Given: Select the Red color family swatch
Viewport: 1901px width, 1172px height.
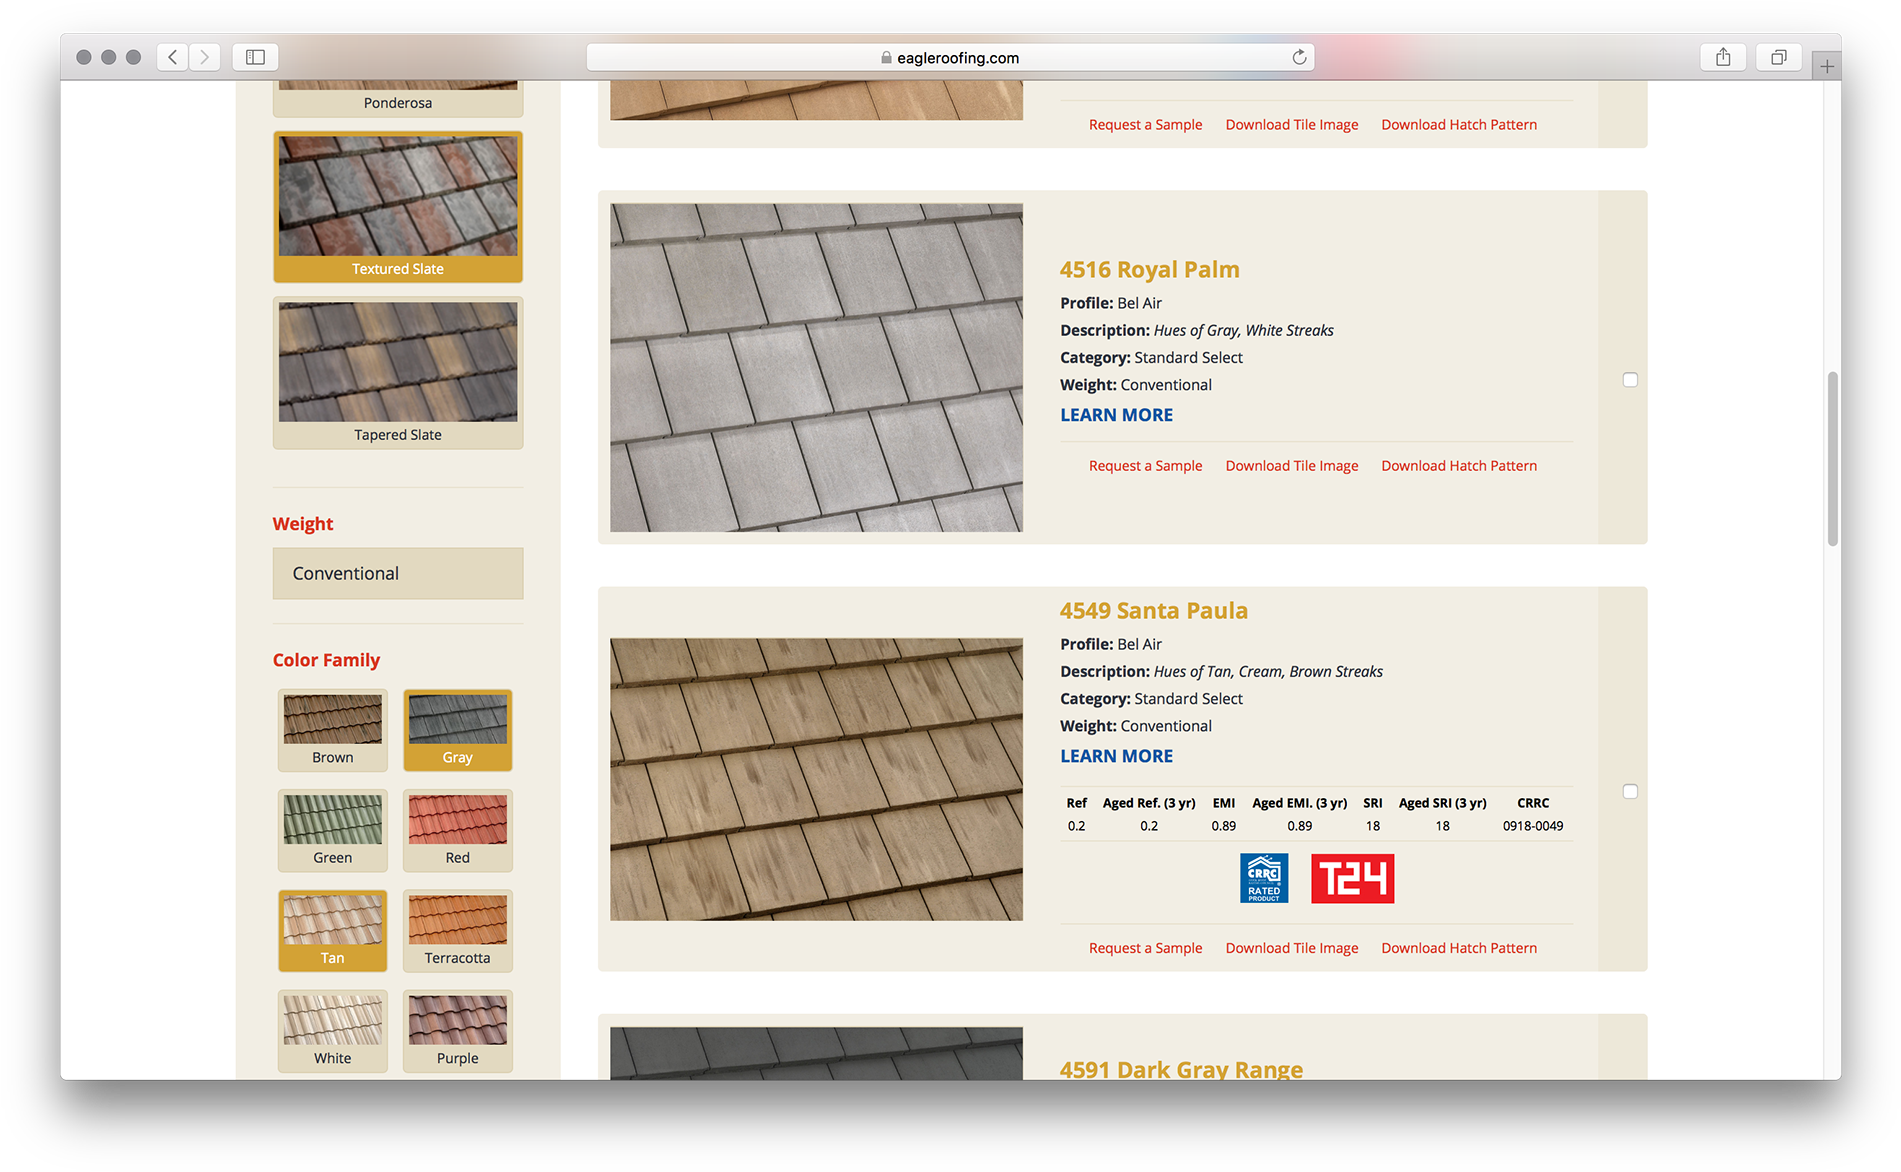Looking at the screenshot, I should 458,830.
